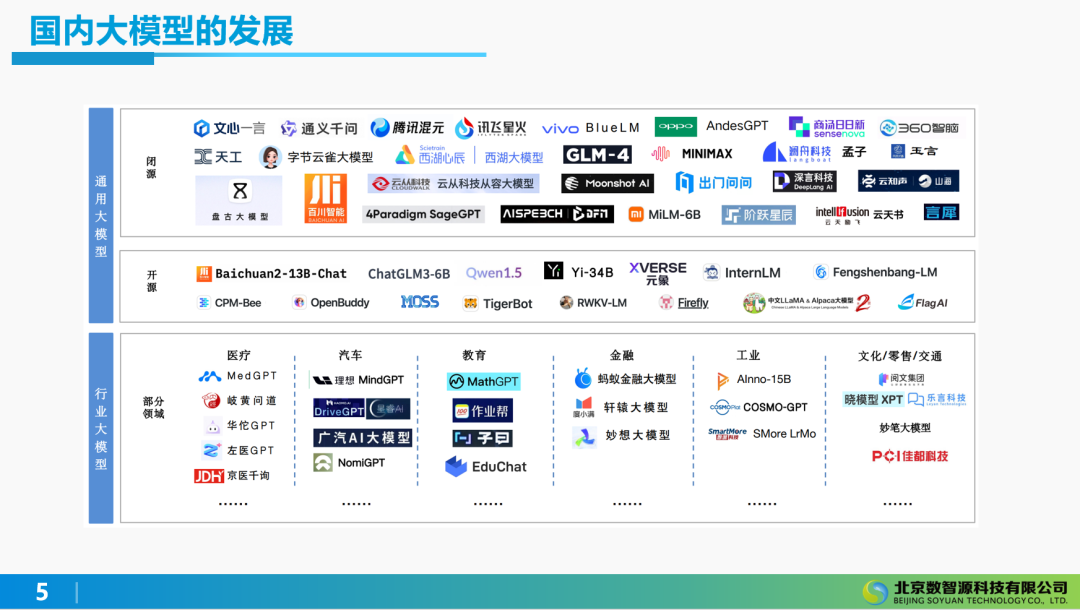This screenshot has width=1080, height=610.
Task: Select the vivo BlueLM logo
Action: (590, 128)
